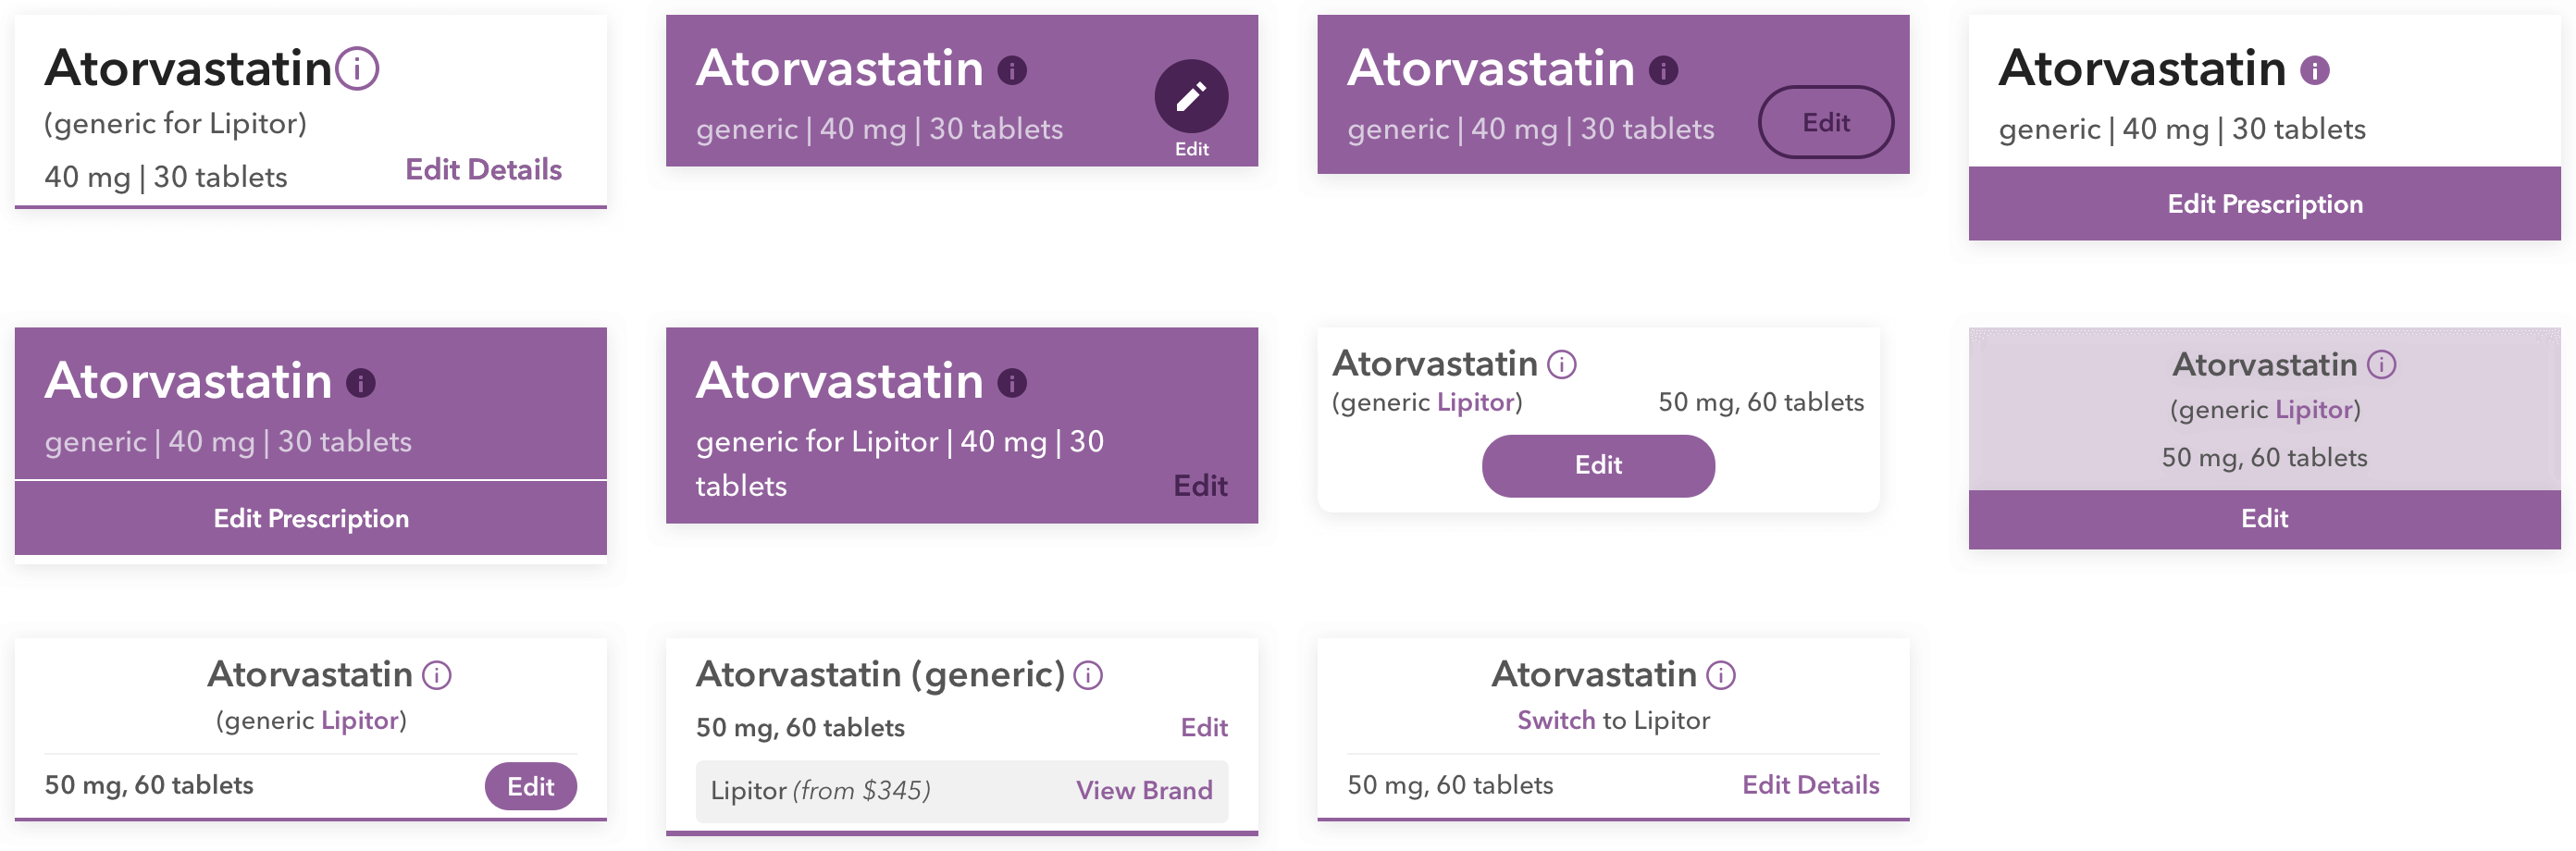Open info icon on first white Atorvastatin card

357,69
